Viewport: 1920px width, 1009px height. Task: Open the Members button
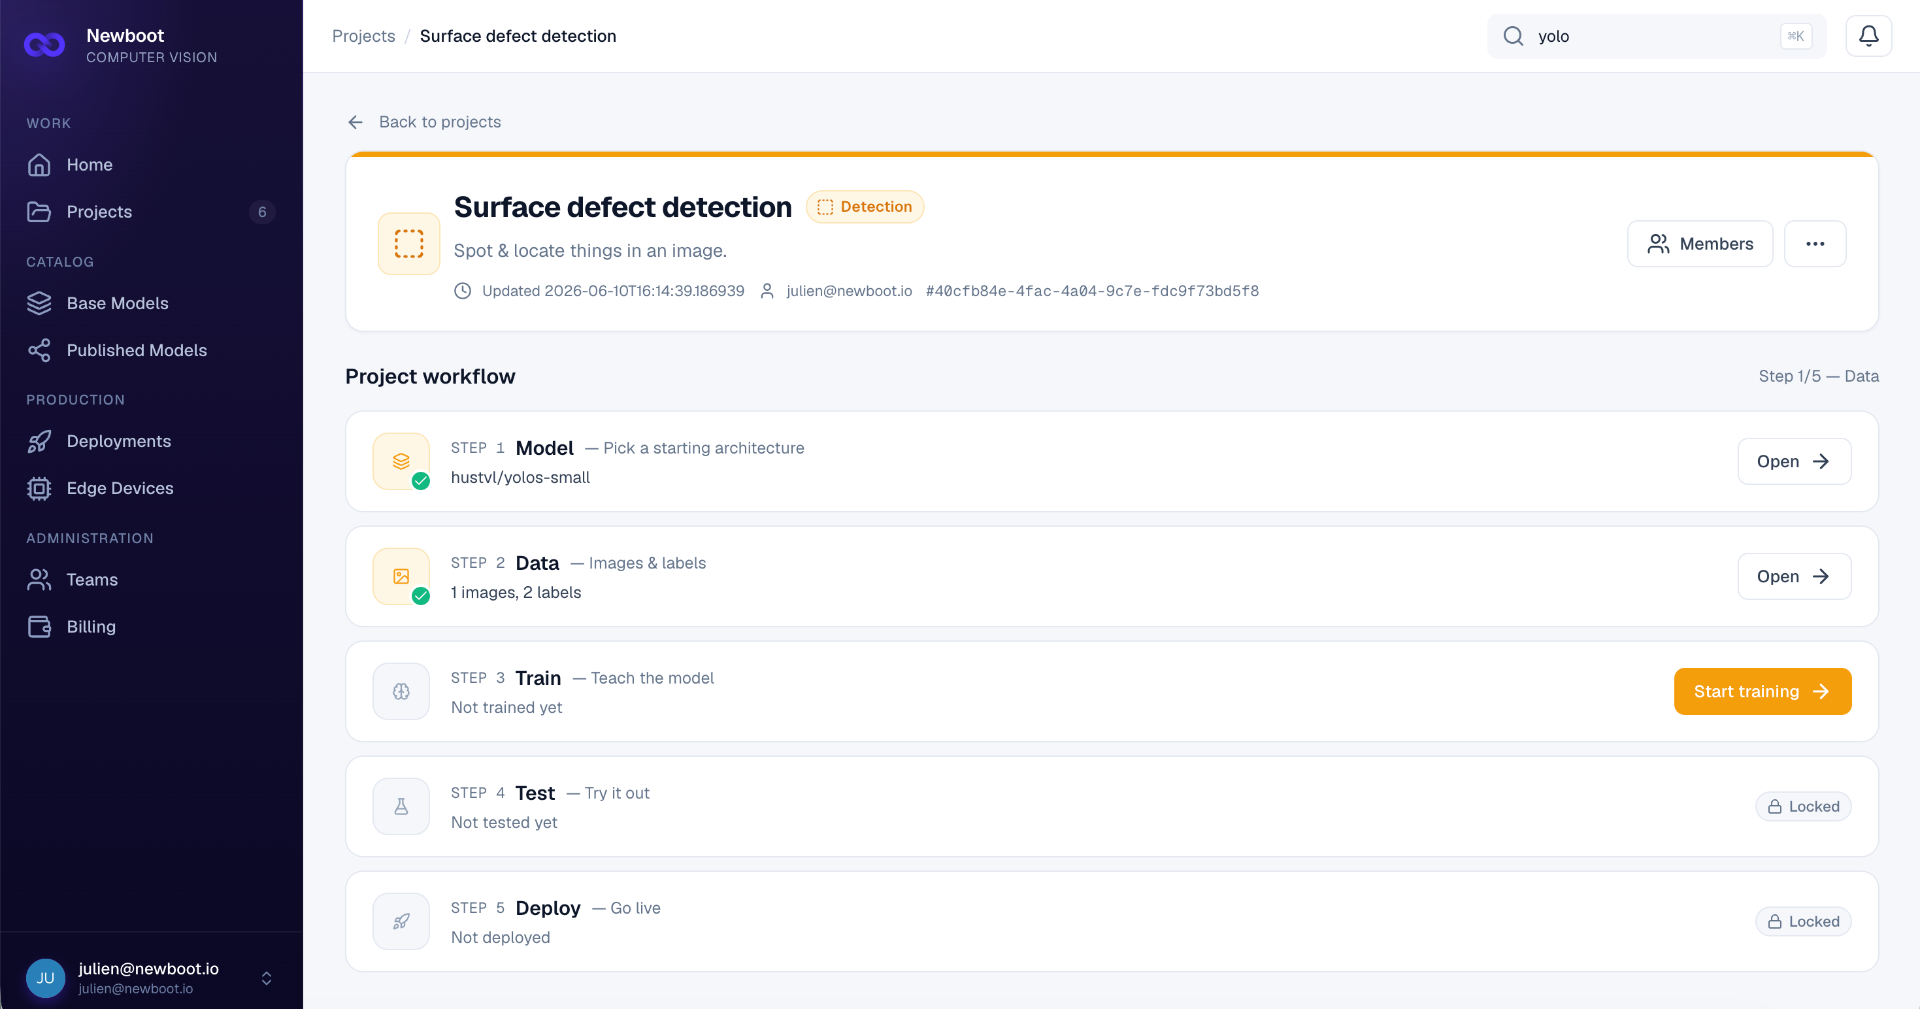(1700, 244)
